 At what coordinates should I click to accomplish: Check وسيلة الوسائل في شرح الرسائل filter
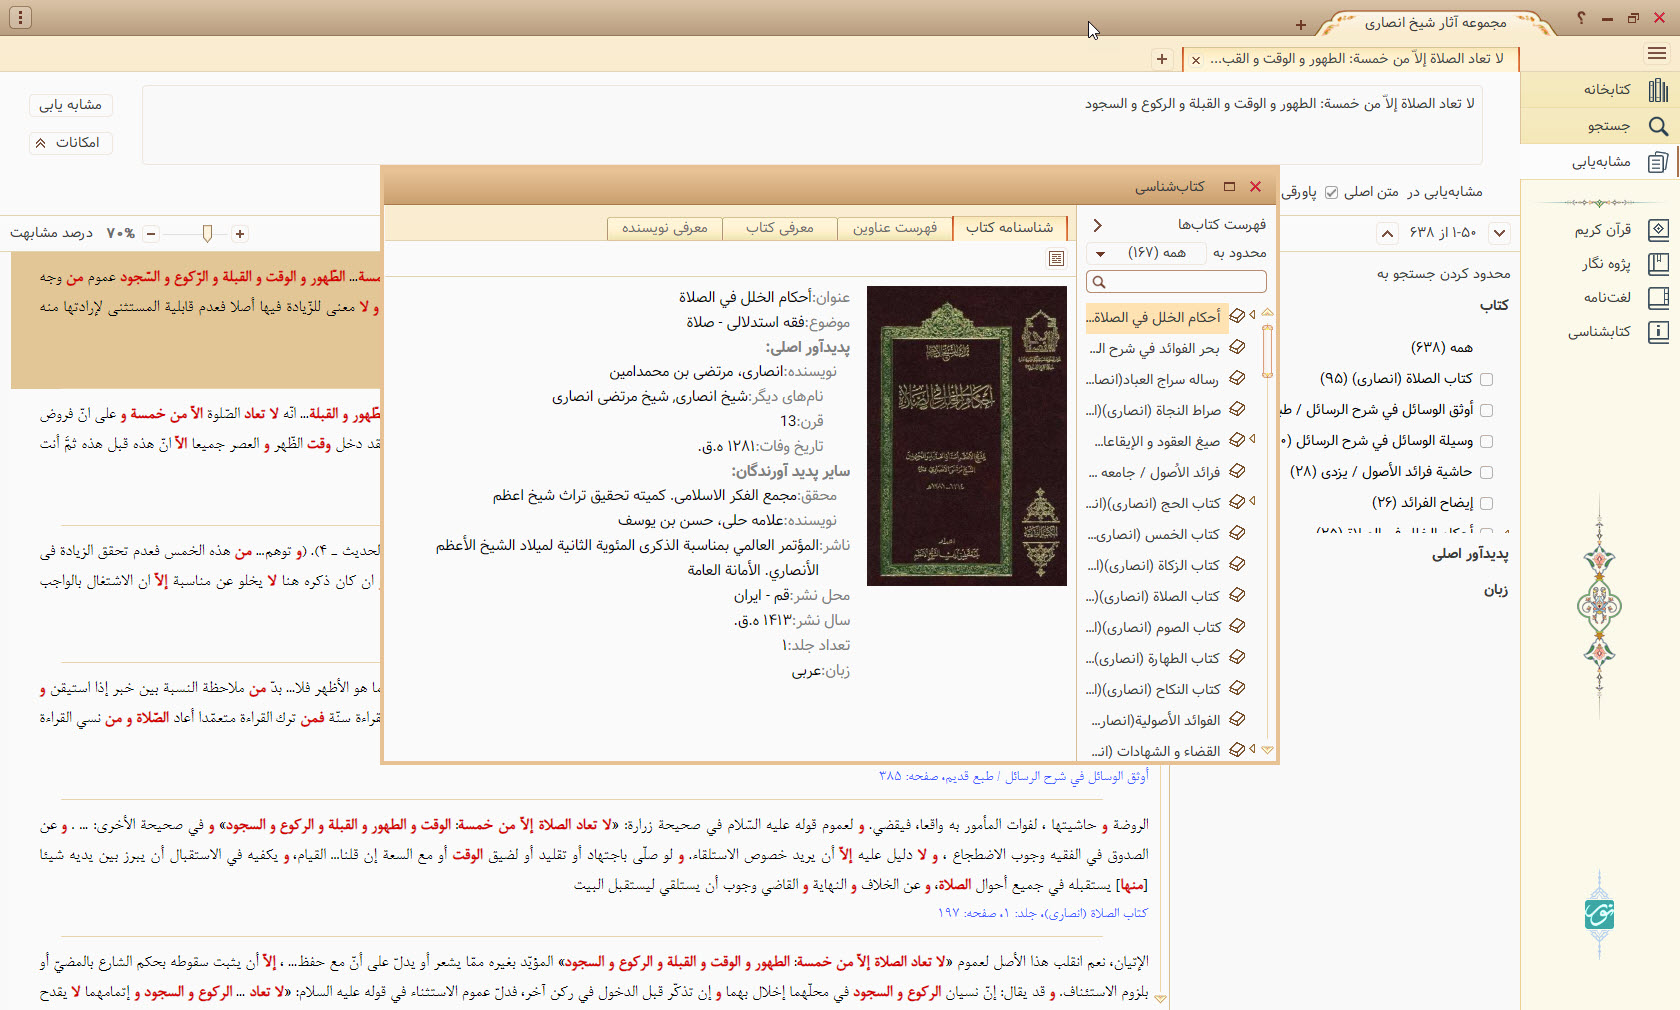tap(1486, 441)
